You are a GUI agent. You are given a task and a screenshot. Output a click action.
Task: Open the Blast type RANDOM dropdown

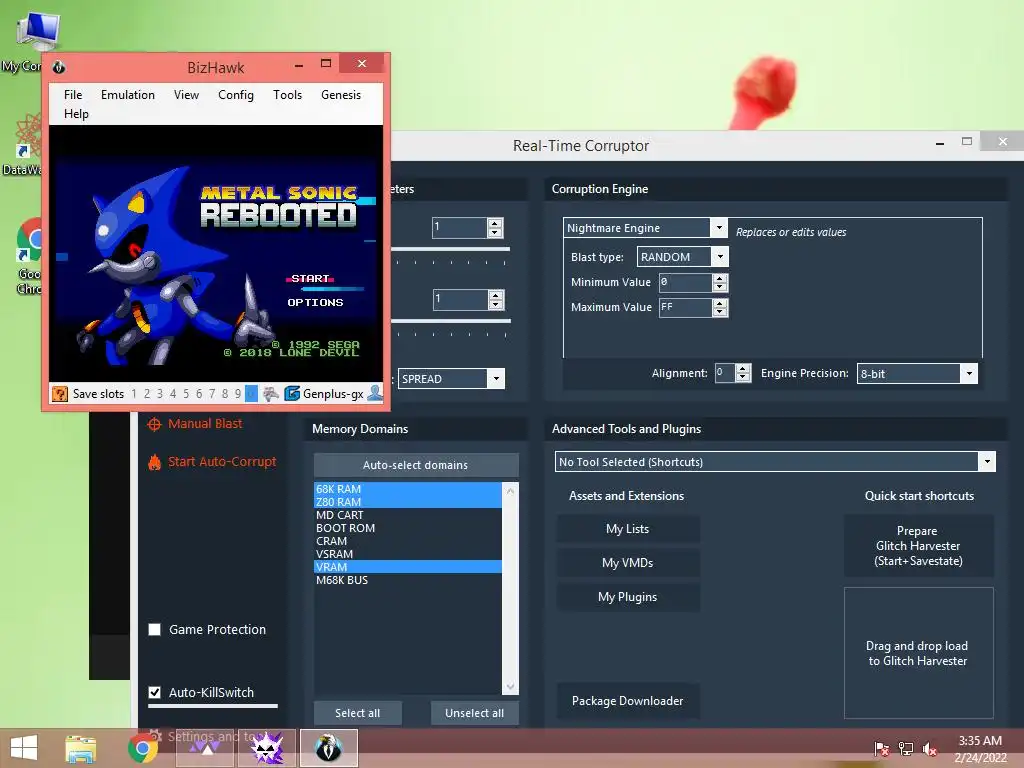tap(720, 257)
